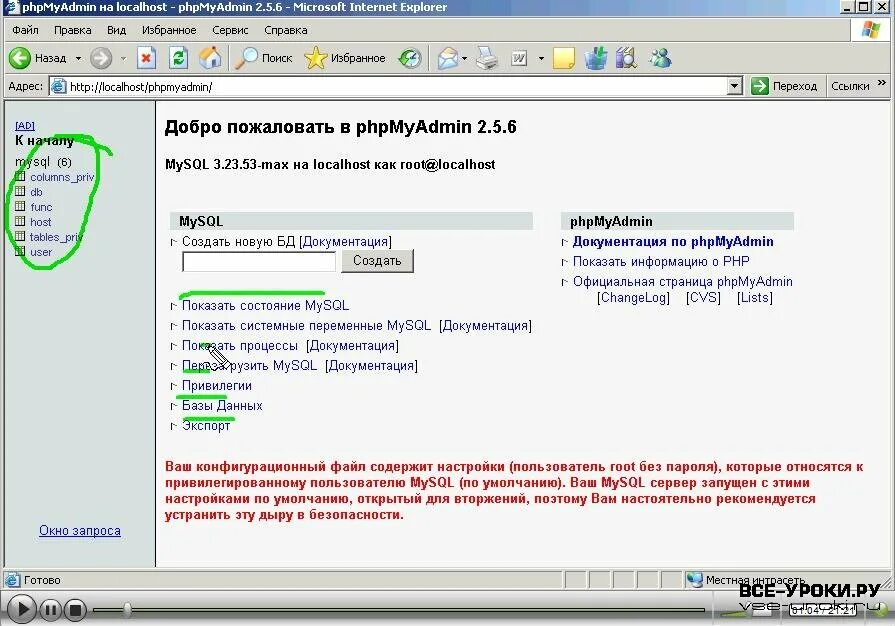Click Показать информацию о PHP link
This screenshot has width=895, height=626.
(x=661, y=261)
